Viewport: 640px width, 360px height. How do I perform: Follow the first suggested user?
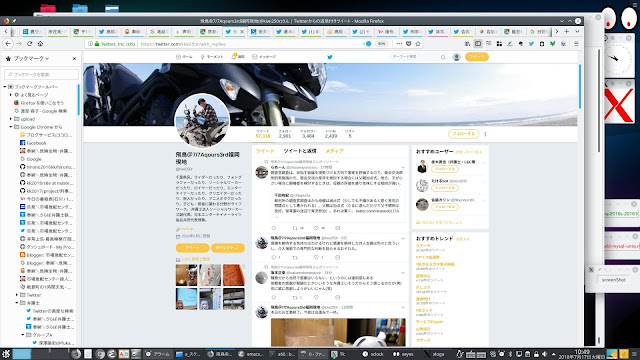[x=445, y=169]
